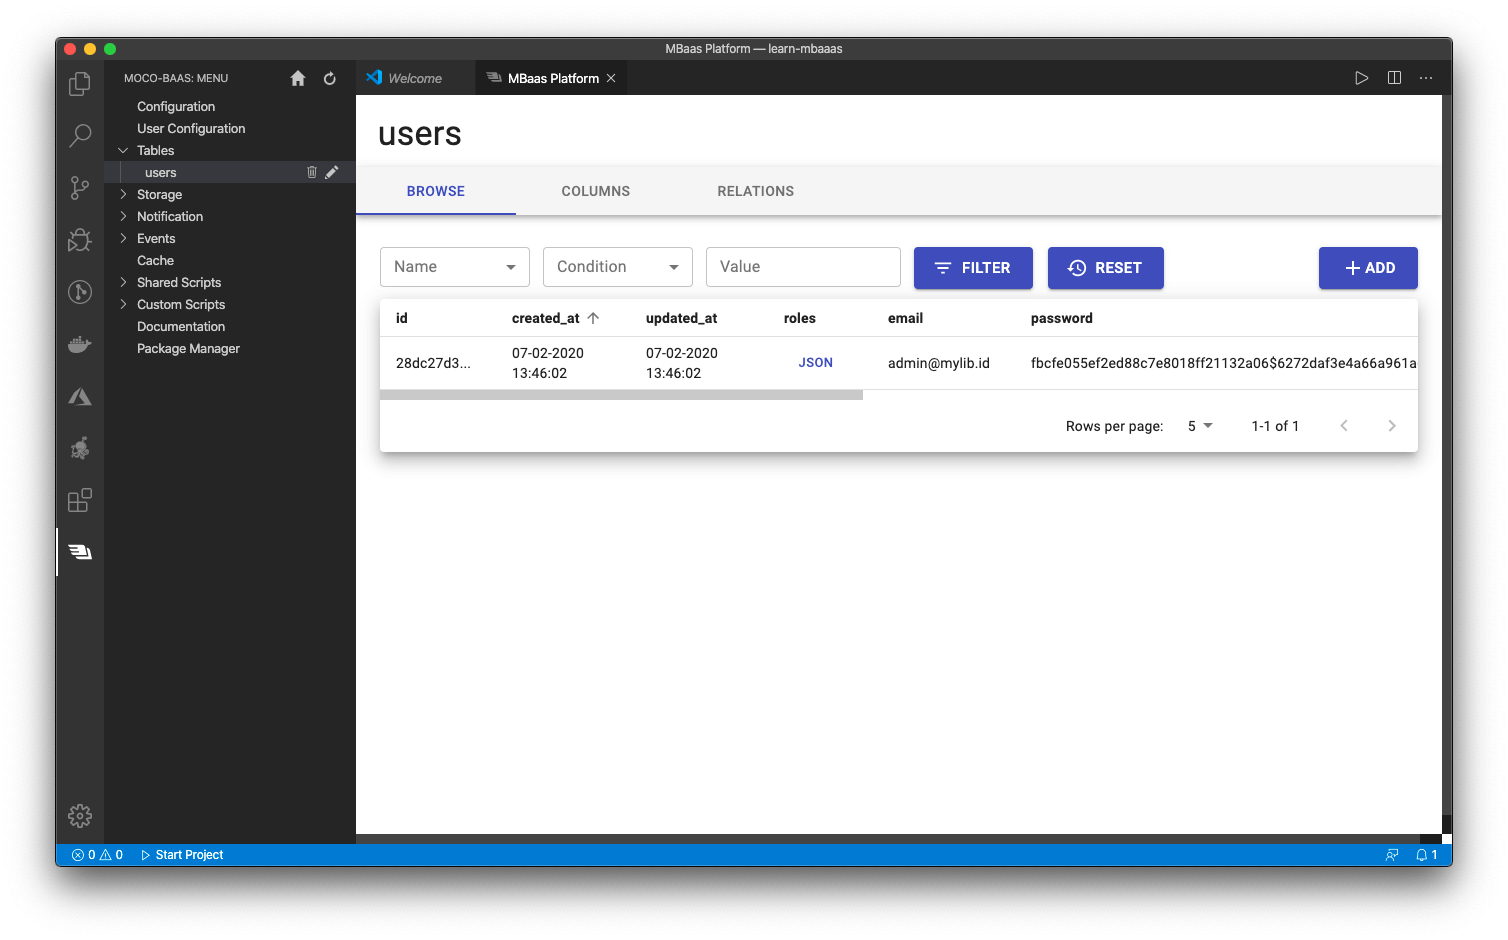Click the home icon in MOCO-BAAS menu

tap(298, 78)
